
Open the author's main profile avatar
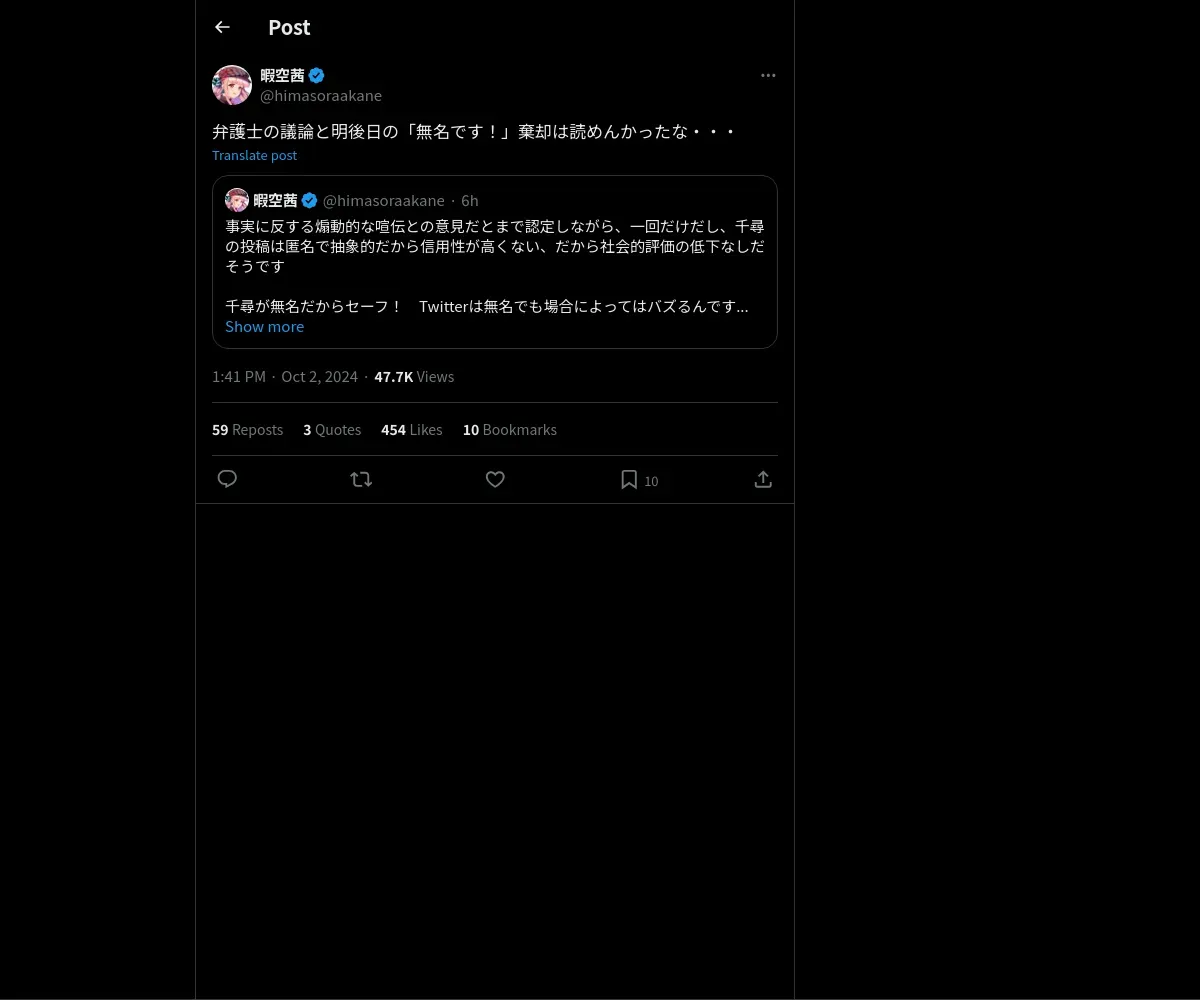coord(232,85)
